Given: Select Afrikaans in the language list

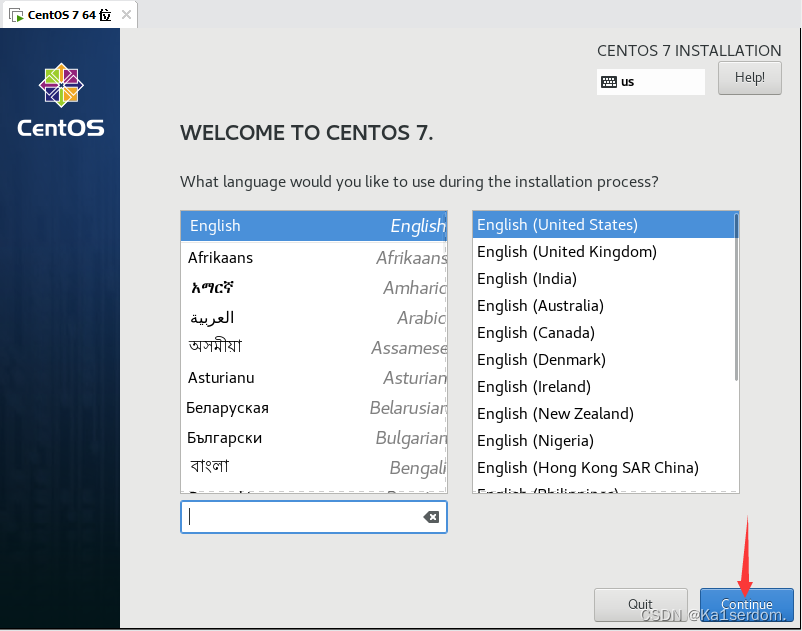Looking at the screenshot, I should tap(314, 258).
